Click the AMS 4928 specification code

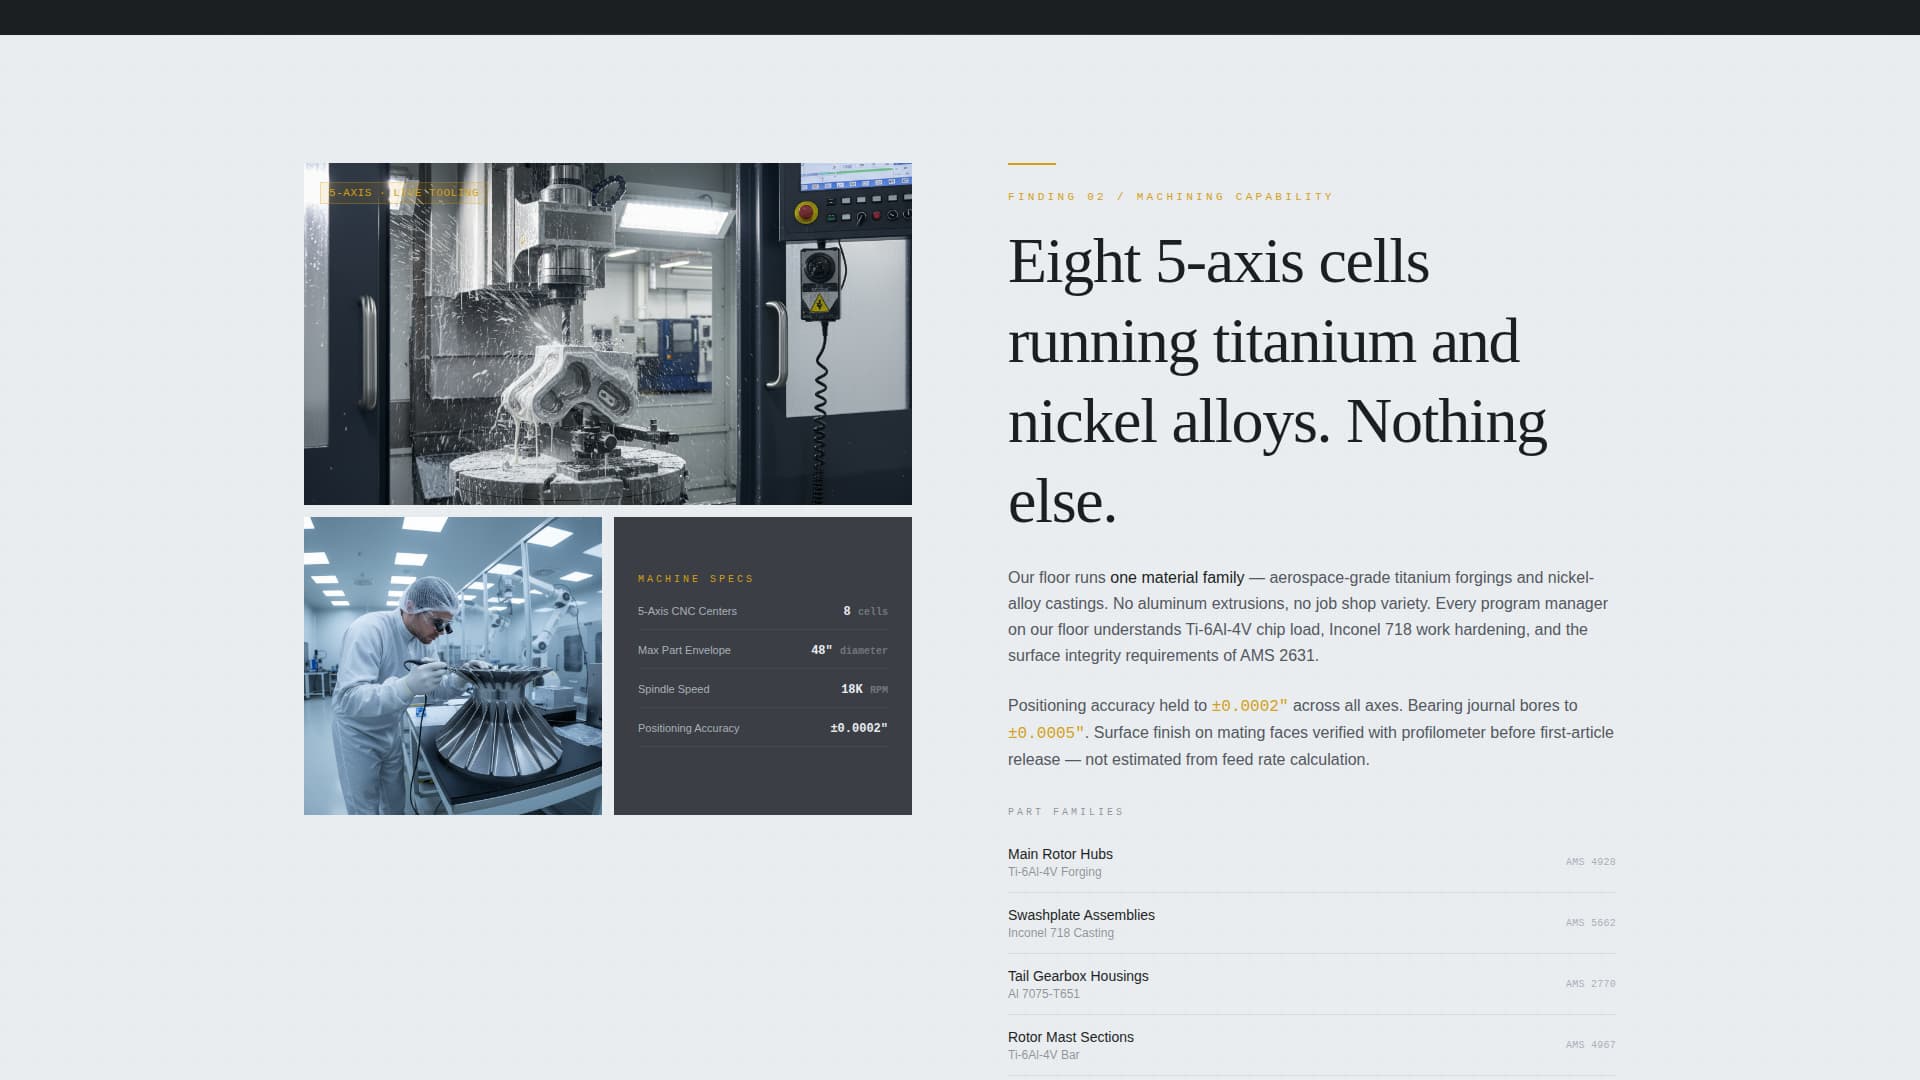[x=1590, y=861]
